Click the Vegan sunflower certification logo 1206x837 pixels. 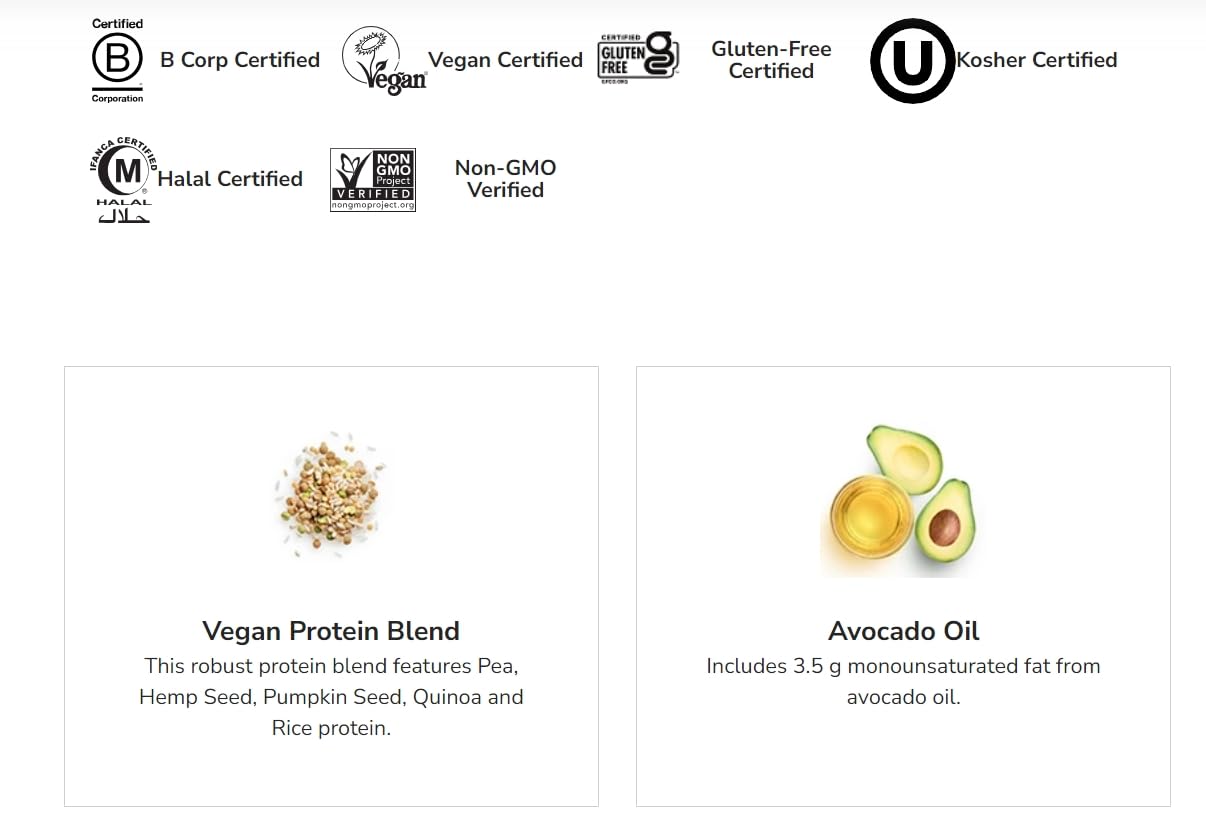[384, 60]
